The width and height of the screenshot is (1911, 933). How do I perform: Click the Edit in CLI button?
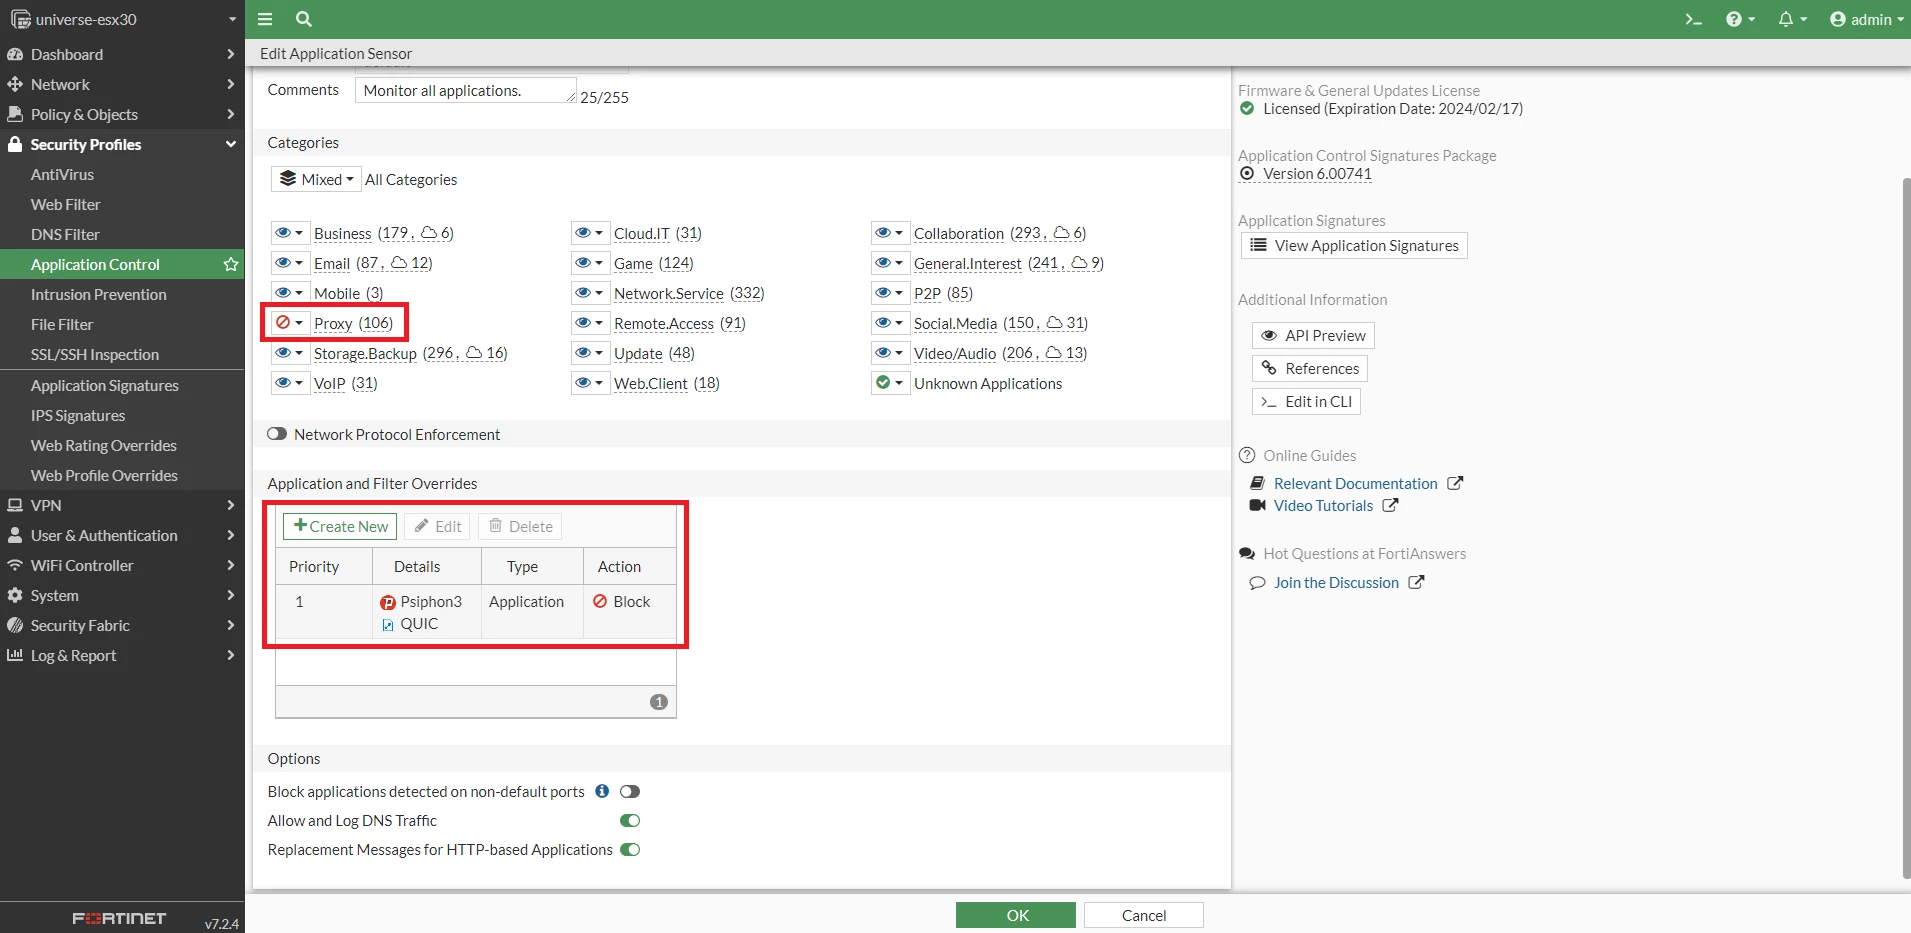click(1306, 401)
